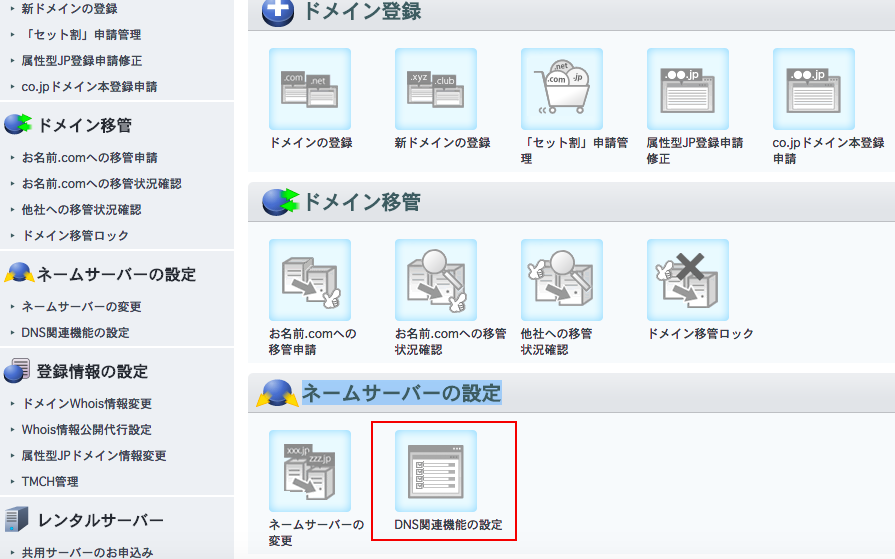This screenshot has height=559, width=895.
Task: Click the highlighted ネームサーバーの設定 section title
Action: coord(402,393)
